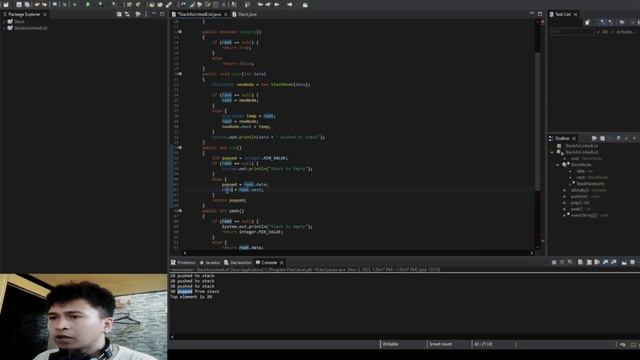Close the StackAsLinkedList.java editor tab
The width and height of the screenshot is (640, 360).
226,14
